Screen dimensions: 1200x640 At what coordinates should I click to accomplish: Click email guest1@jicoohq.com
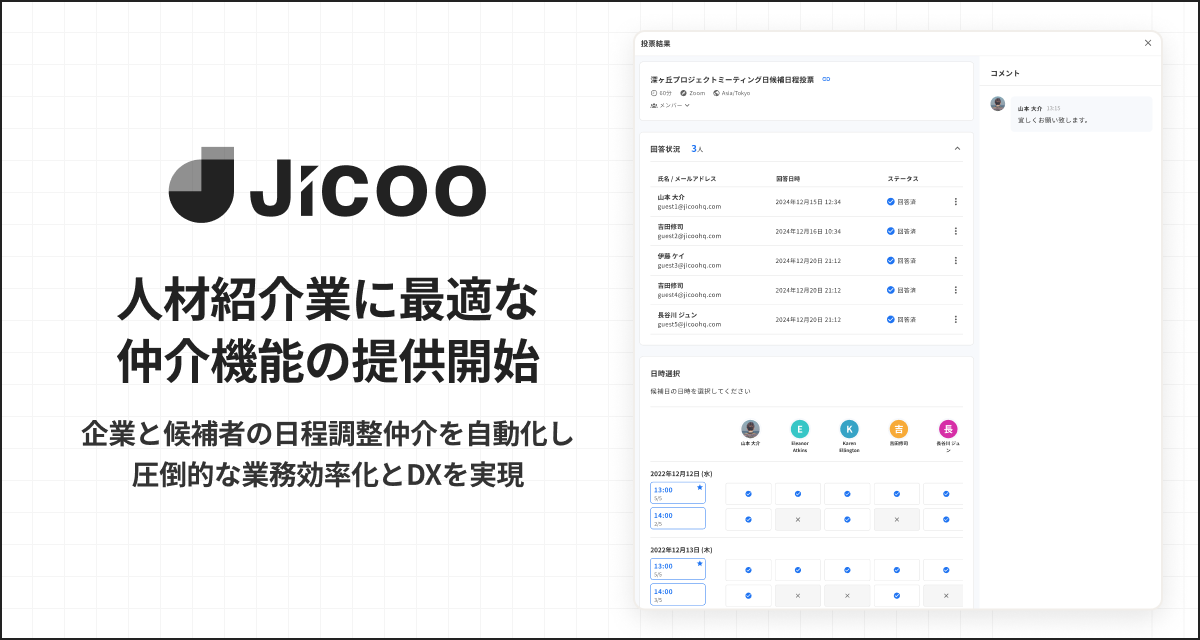[689, 207]
